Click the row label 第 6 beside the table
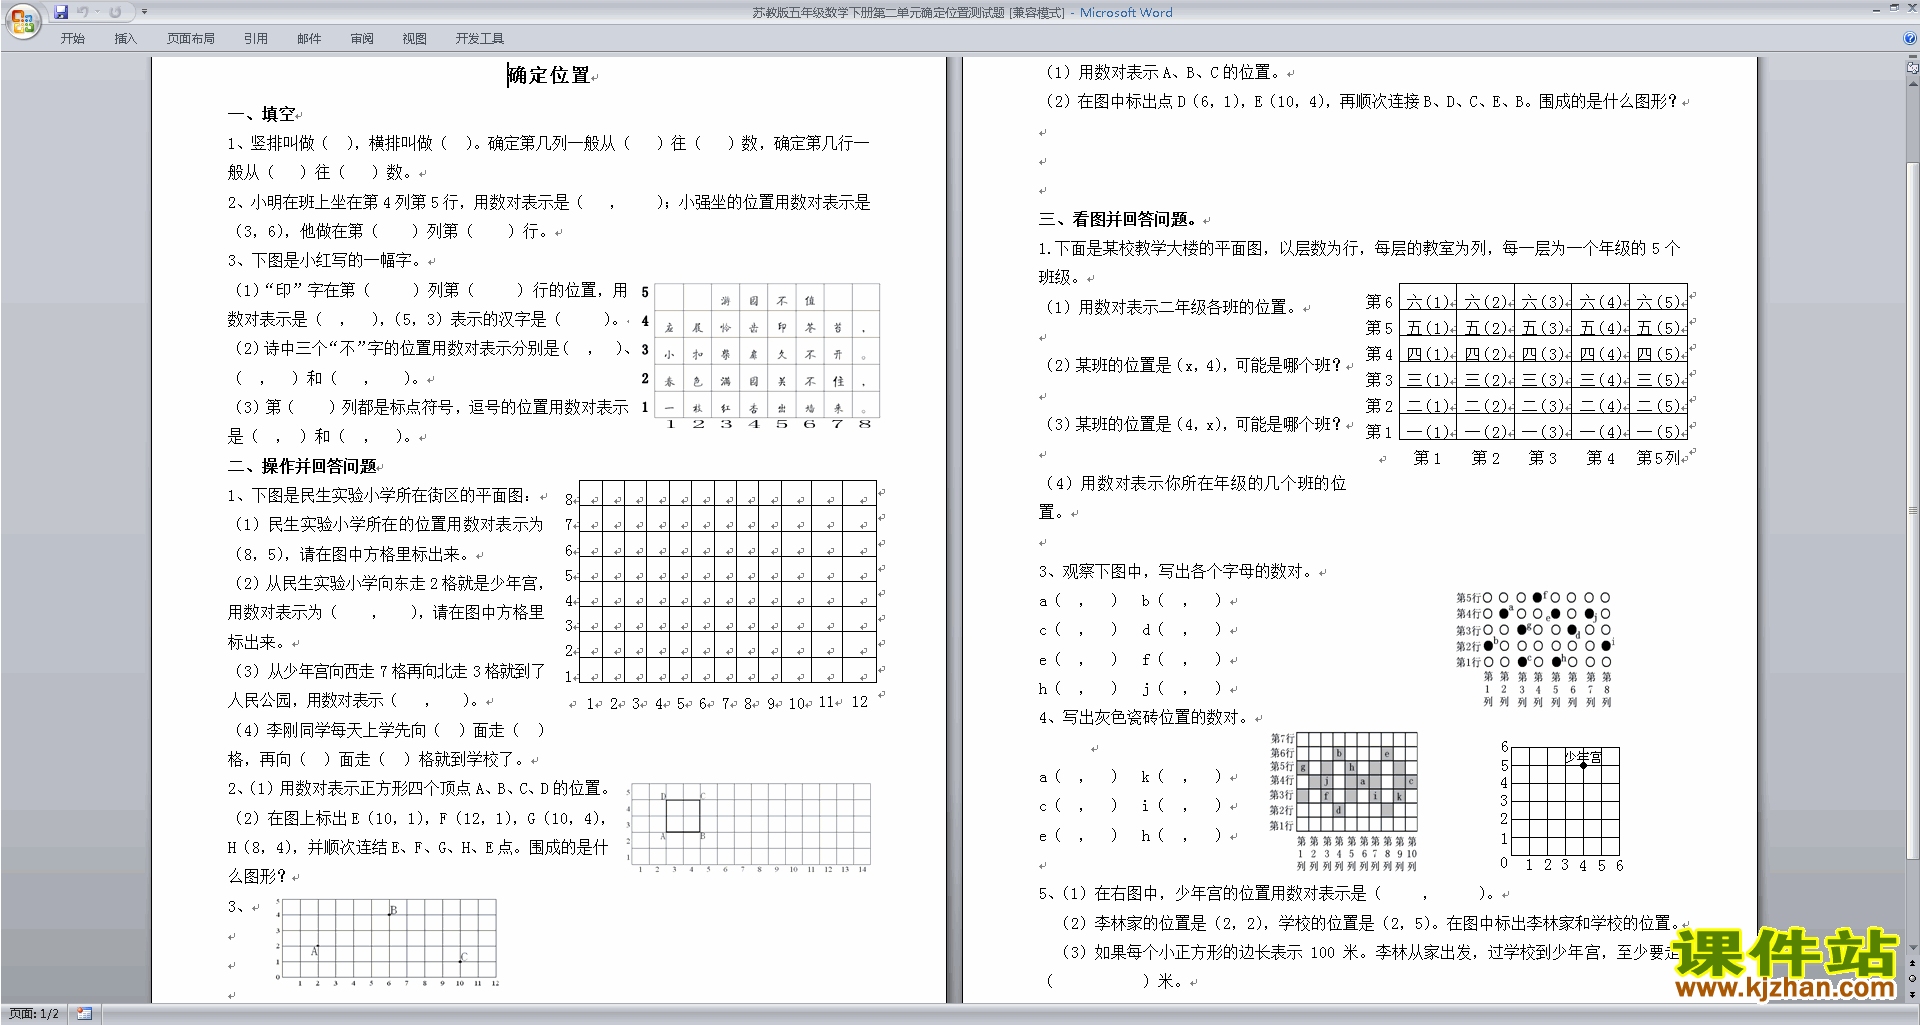 point(1379,301)
